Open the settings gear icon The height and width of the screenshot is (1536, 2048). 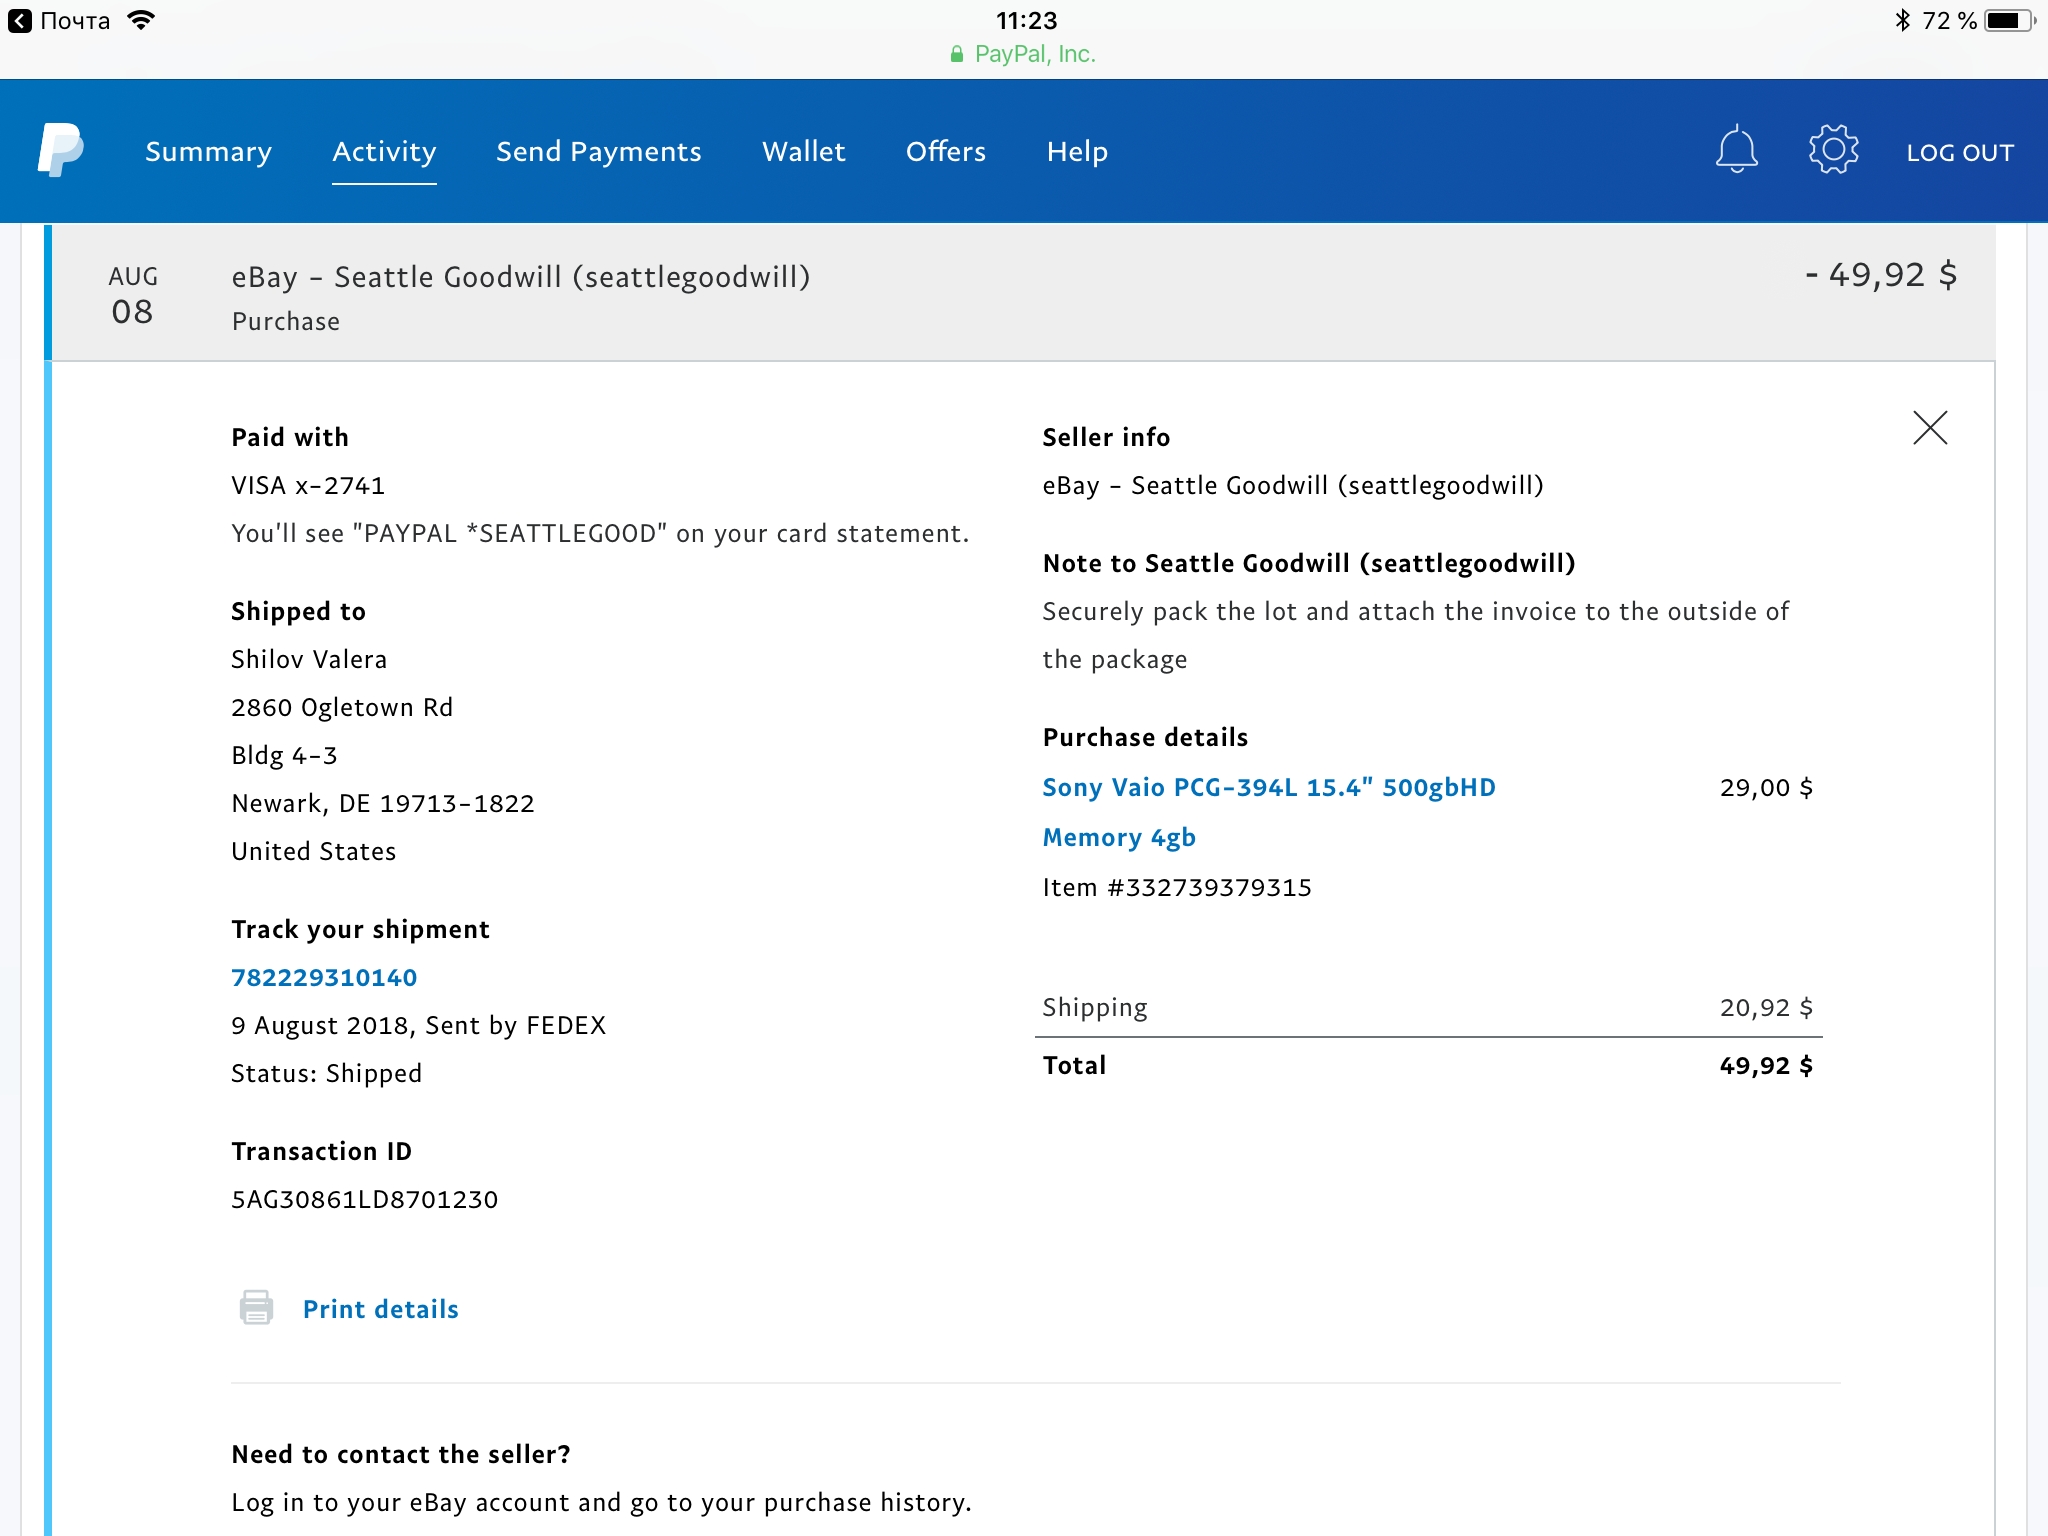pos(1833,150)
